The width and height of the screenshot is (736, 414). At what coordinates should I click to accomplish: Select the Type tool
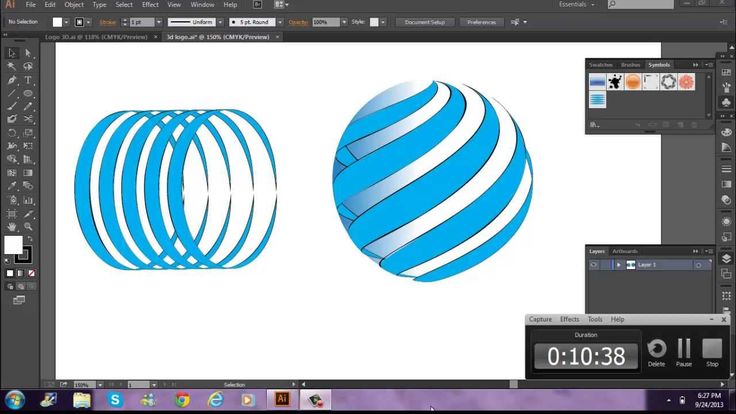pyautogui.click(x=28, y=80)
